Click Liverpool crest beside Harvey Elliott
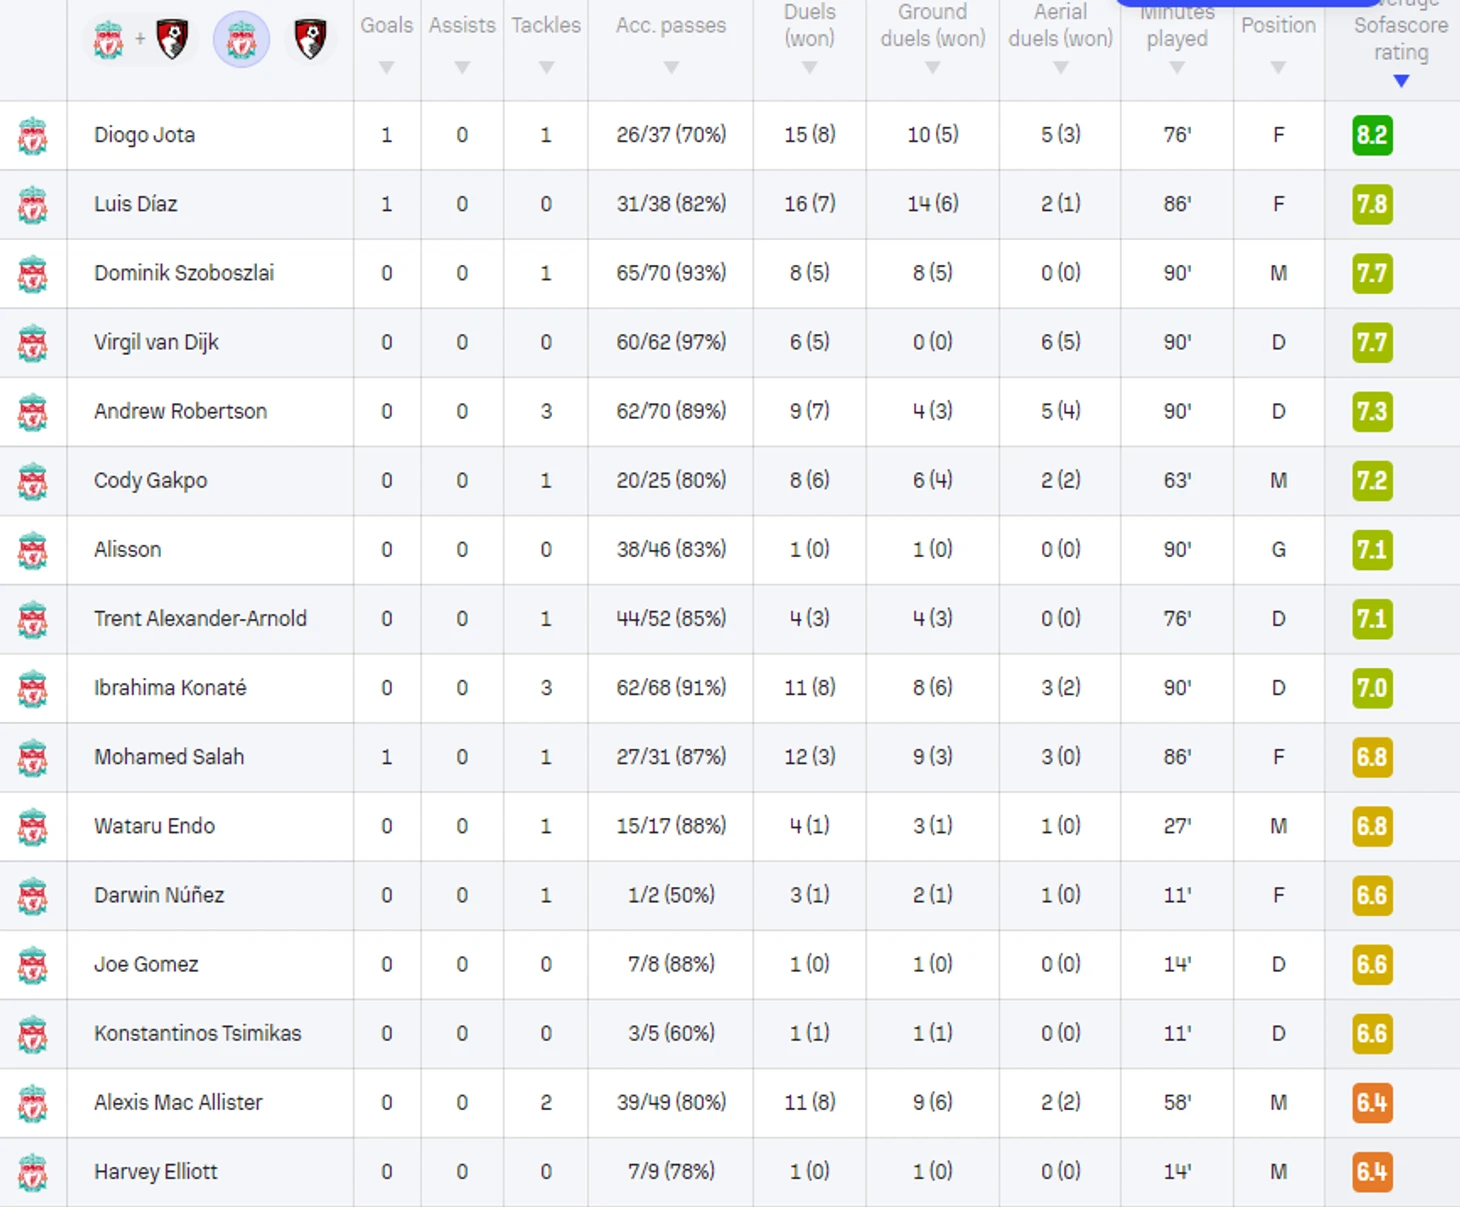This screenshot has height=1207, width=1460. tap(33, 1172)
